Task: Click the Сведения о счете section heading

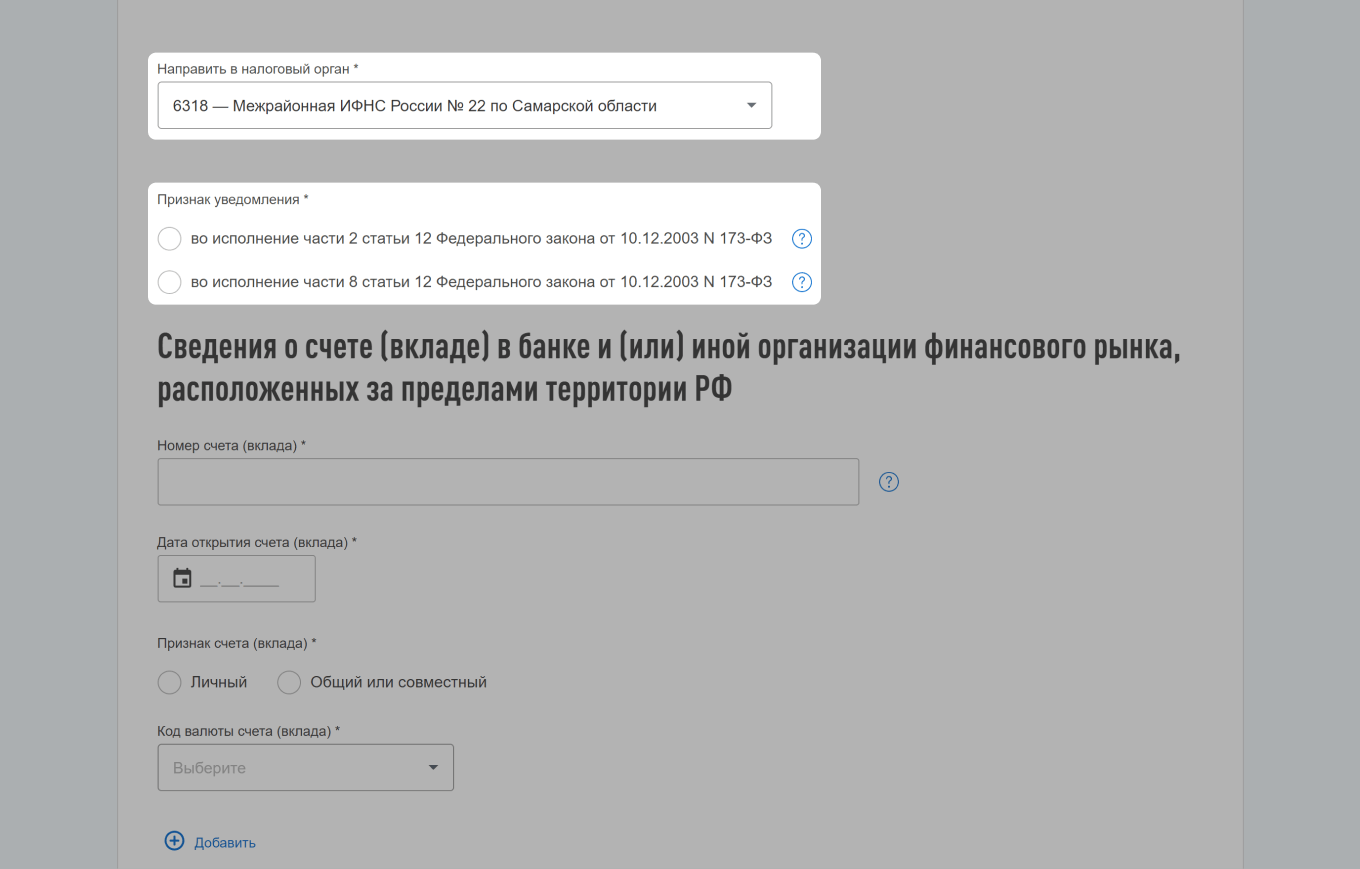Action: tap(668, 365)
